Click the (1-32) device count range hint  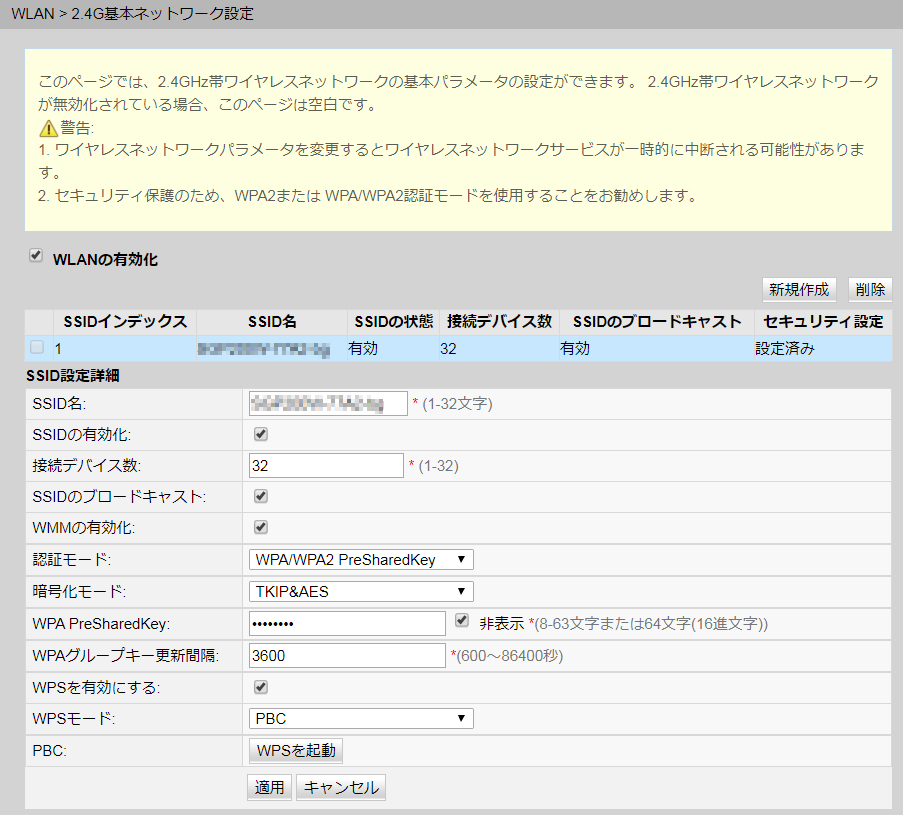(x=439, y=466)
